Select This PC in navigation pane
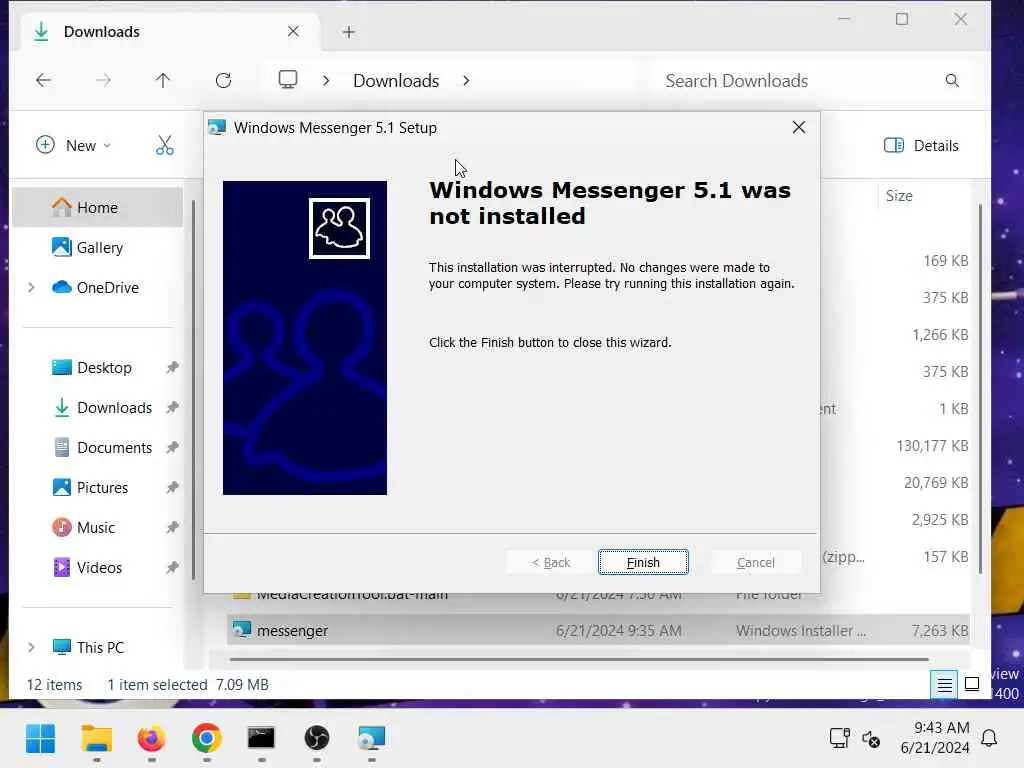1024x768 pixels. 100,647
